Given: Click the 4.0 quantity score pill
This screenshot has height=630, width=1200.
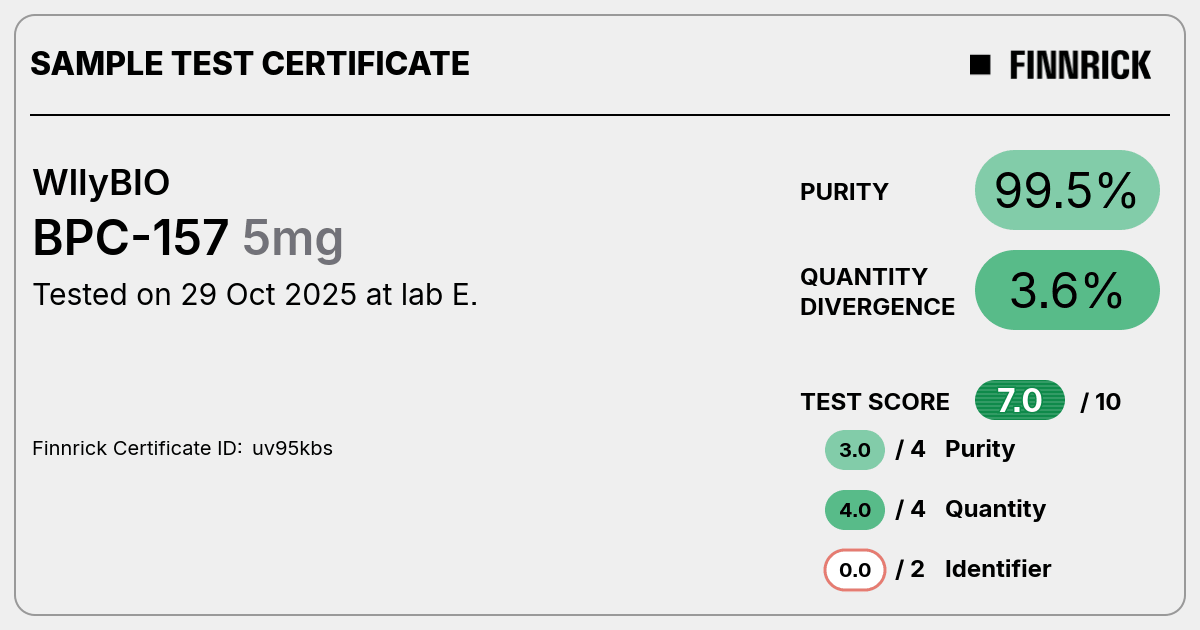Looking at the screenshot, I should (x=855, y=510).
